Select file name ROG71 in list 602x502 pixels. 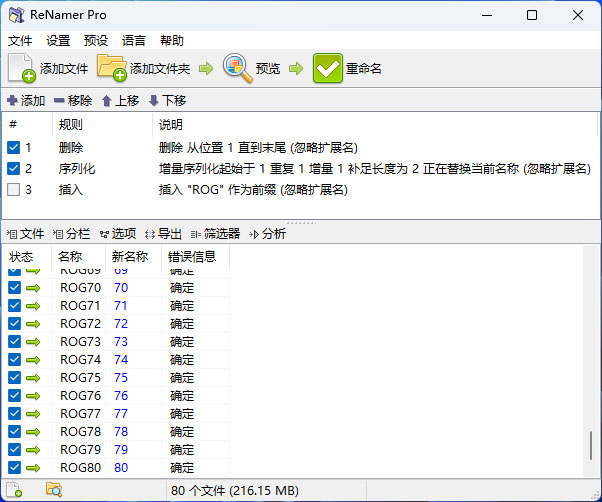80,306
